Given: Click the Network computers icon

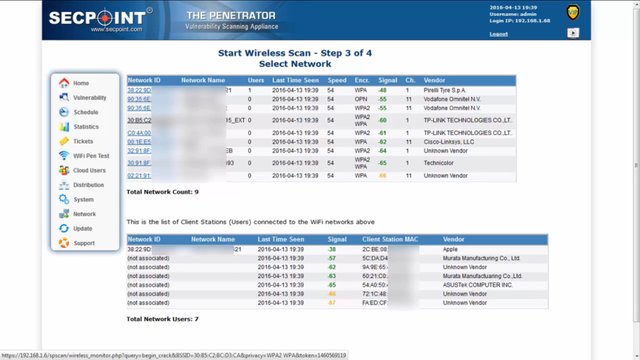Looking at the screenshot, I should click(64, 214).
